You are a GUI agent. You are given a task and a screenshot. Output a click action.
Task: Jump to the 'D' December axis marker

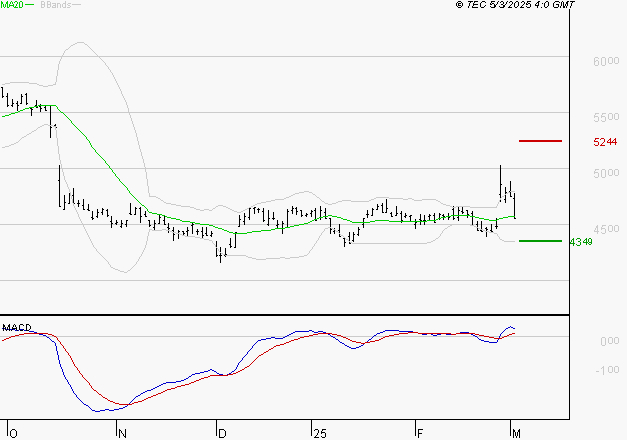coord(220,433)
